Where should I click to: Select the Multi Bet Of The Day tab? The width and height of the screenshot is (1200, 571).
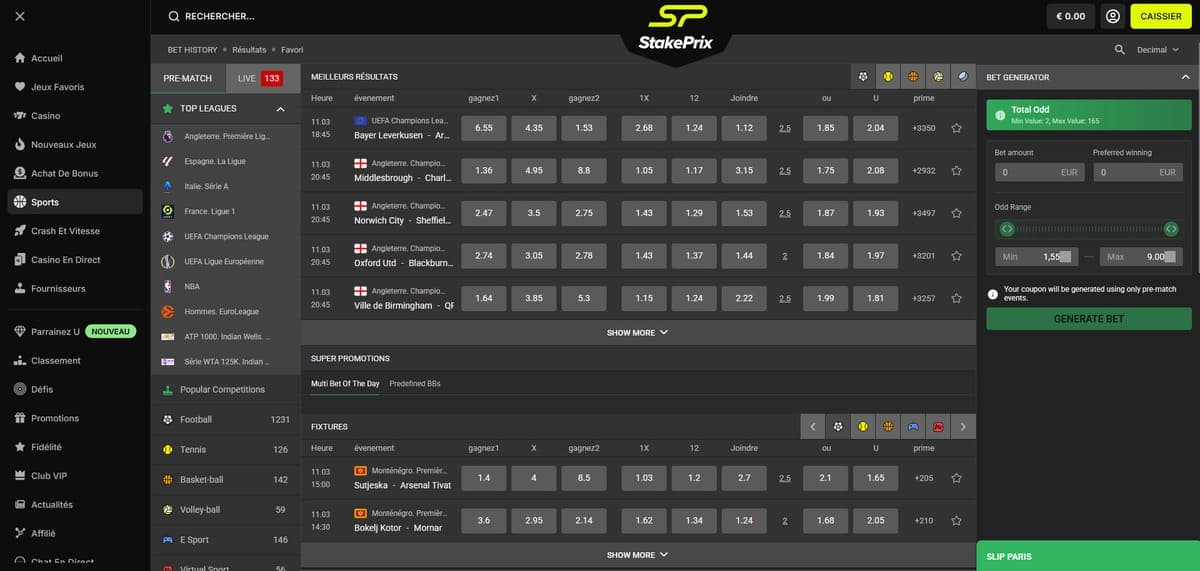(x=345, y=383)
